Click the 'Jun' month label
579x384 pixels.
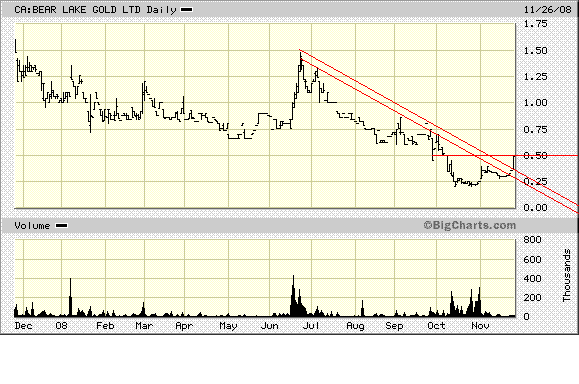click(x=269, y=326)
